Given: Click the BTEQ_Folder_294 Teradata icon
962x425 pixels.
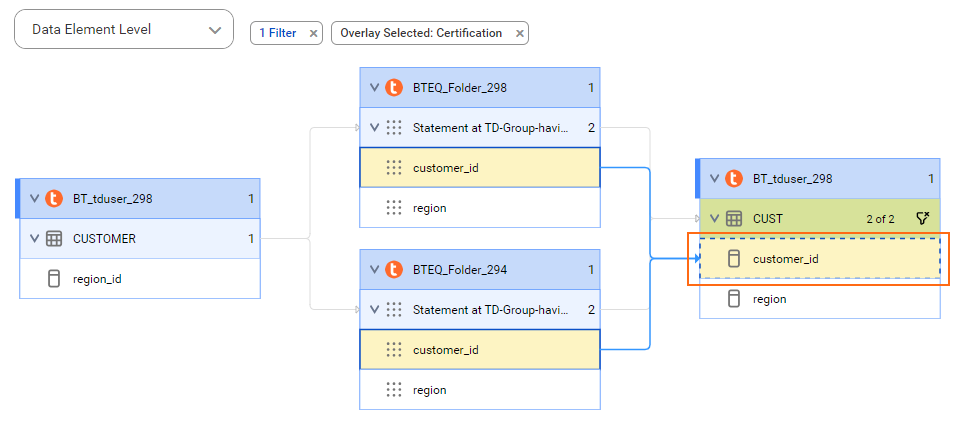Looking at the screenshot, I should tap(394, 269).
